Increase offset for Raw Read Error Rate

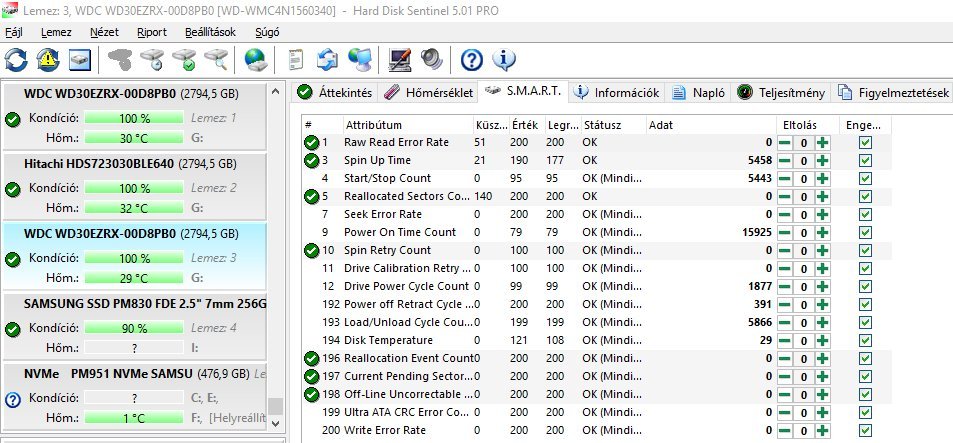pyautogui.click(x=822, y=143)
